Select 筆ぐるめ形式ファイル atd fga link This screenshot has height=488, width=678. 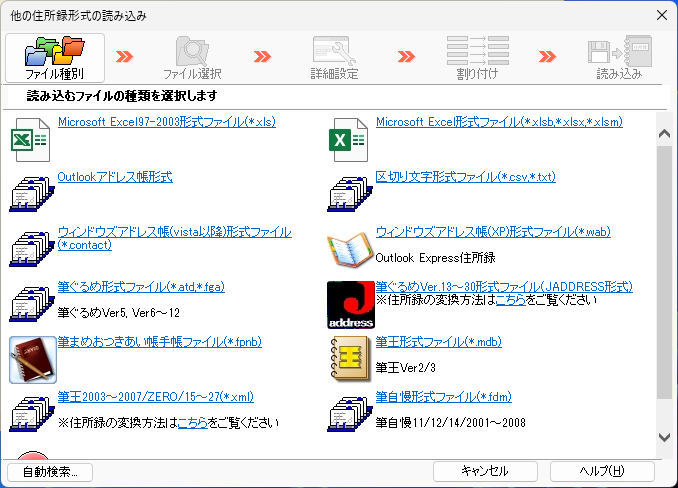141,287
